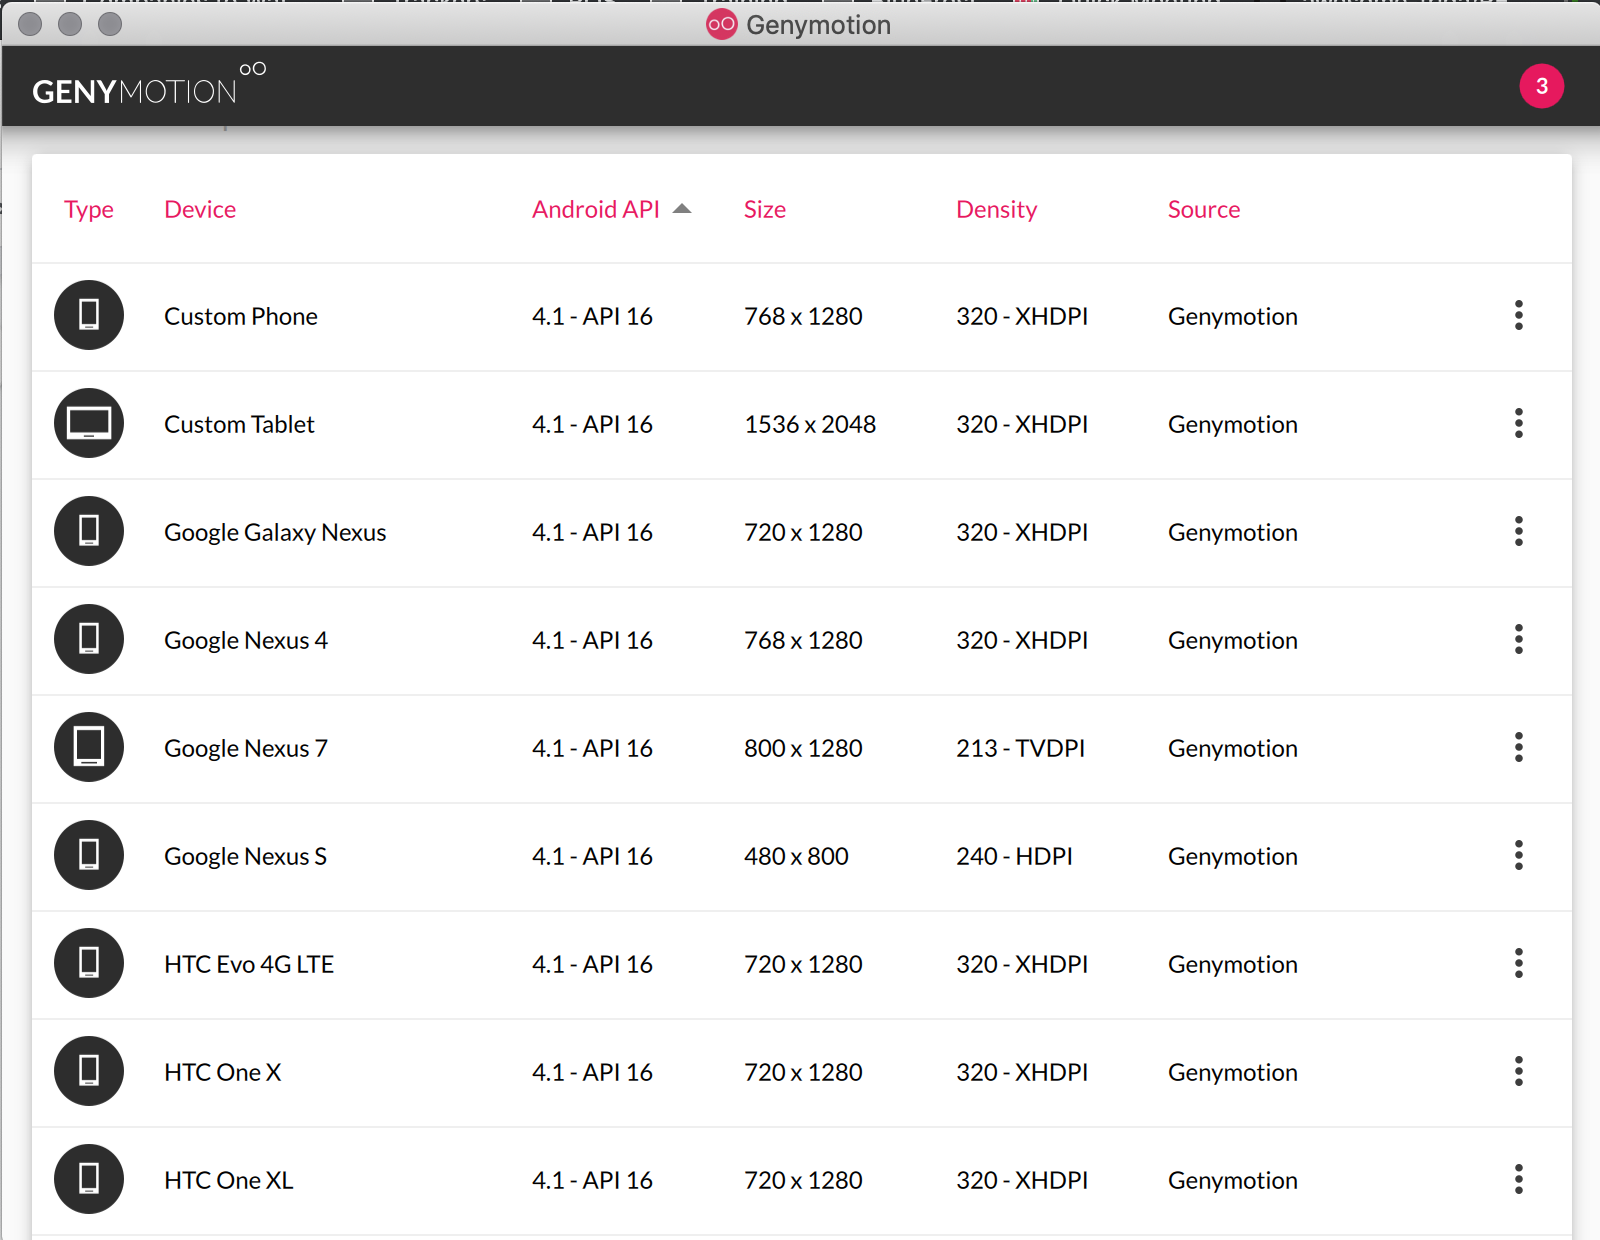Click the Google Nexus S phone icon

click(x=89, y=855)
